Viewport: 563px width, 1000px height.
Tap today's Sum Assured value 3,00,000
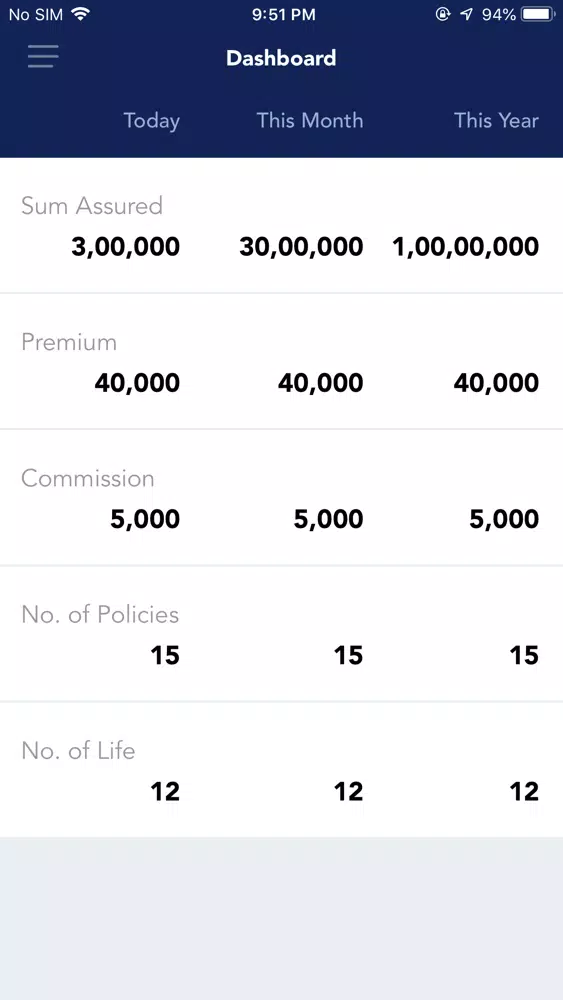tap(126, 247)
